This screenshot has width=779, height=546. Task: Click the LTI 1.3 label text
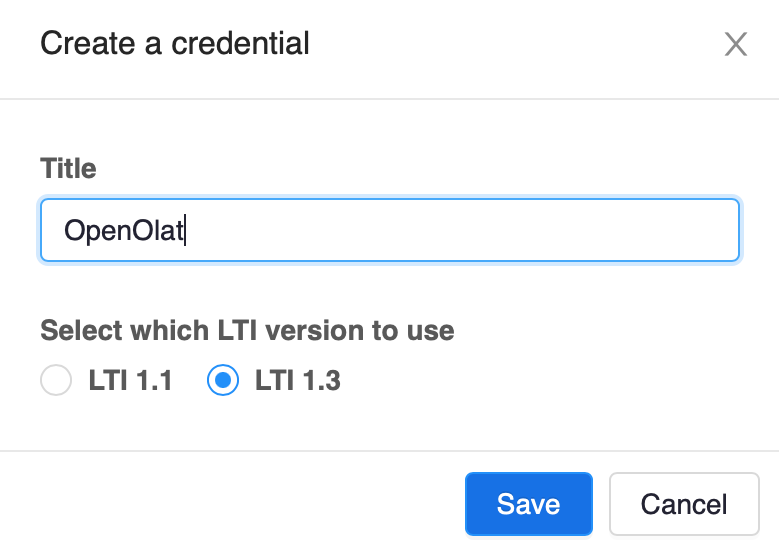pos(298,381)
